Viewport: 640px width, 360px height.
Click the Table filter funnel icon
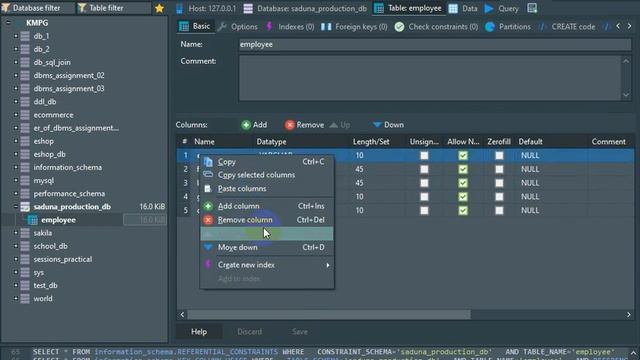pyautogui.click(x=82, y=8)
